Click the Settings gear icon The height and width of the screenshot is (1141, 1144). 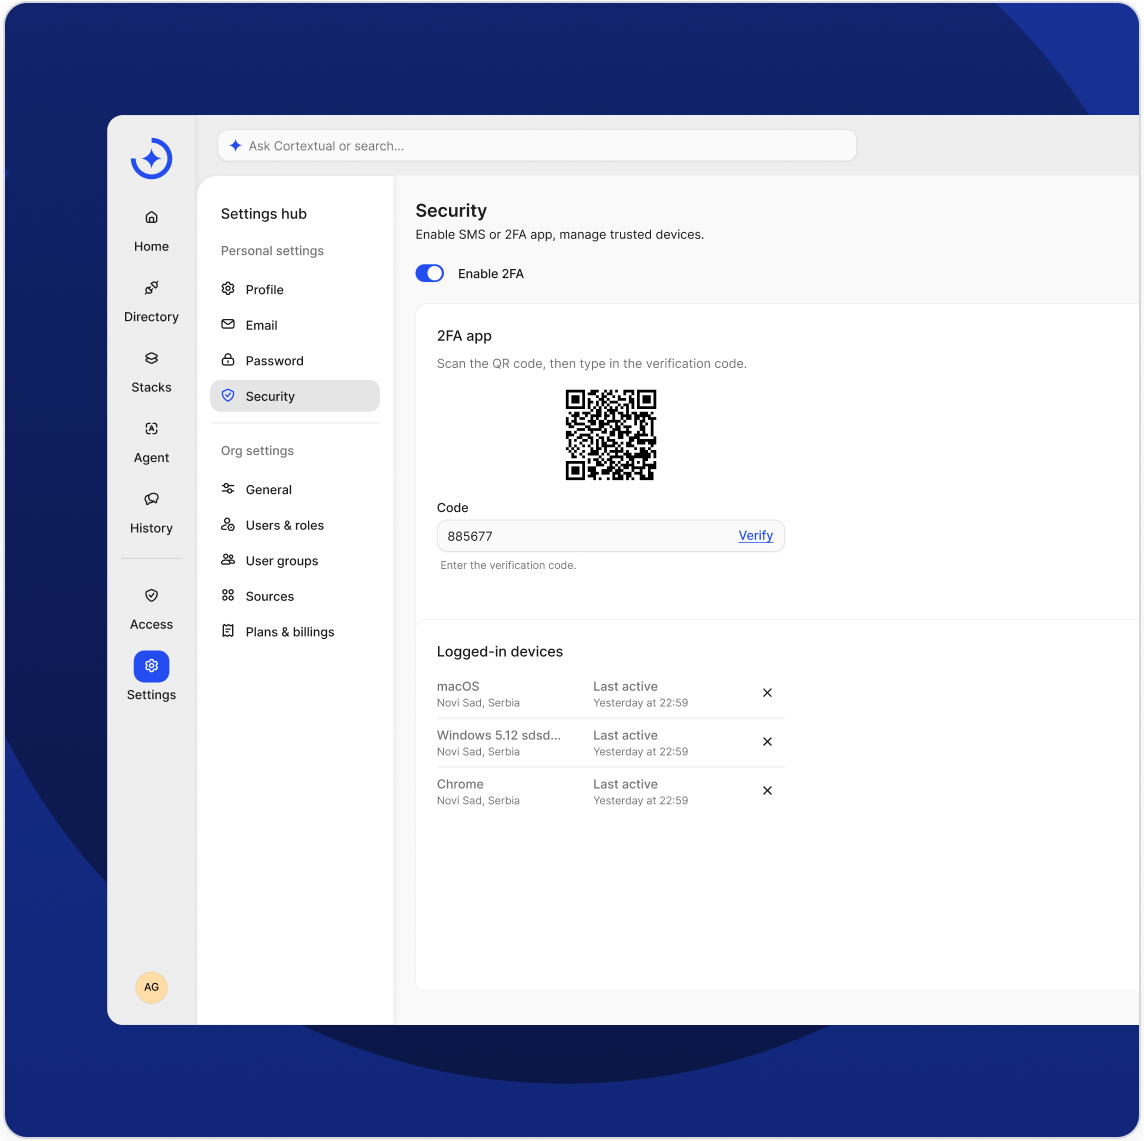tap(151, 666)
